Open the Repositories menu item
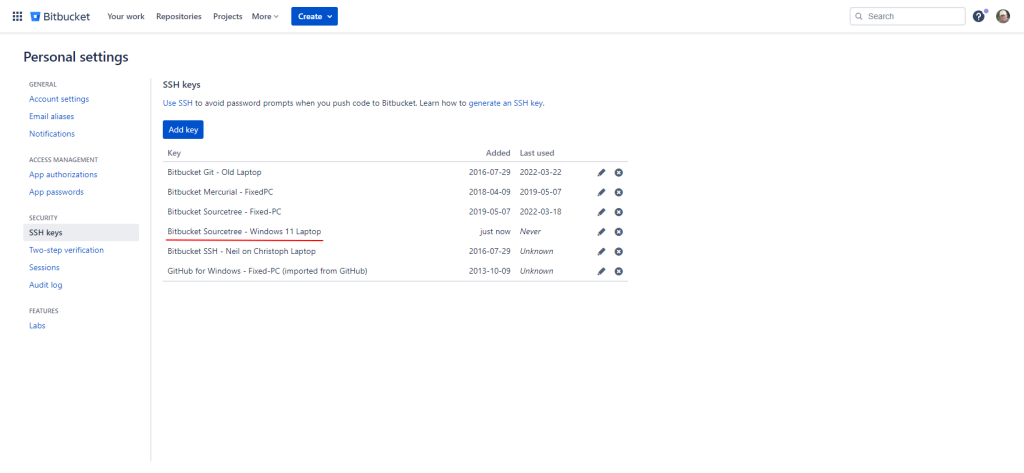Image resolution: width=1024 pixels, height=473 pixels. coord(178,16)
